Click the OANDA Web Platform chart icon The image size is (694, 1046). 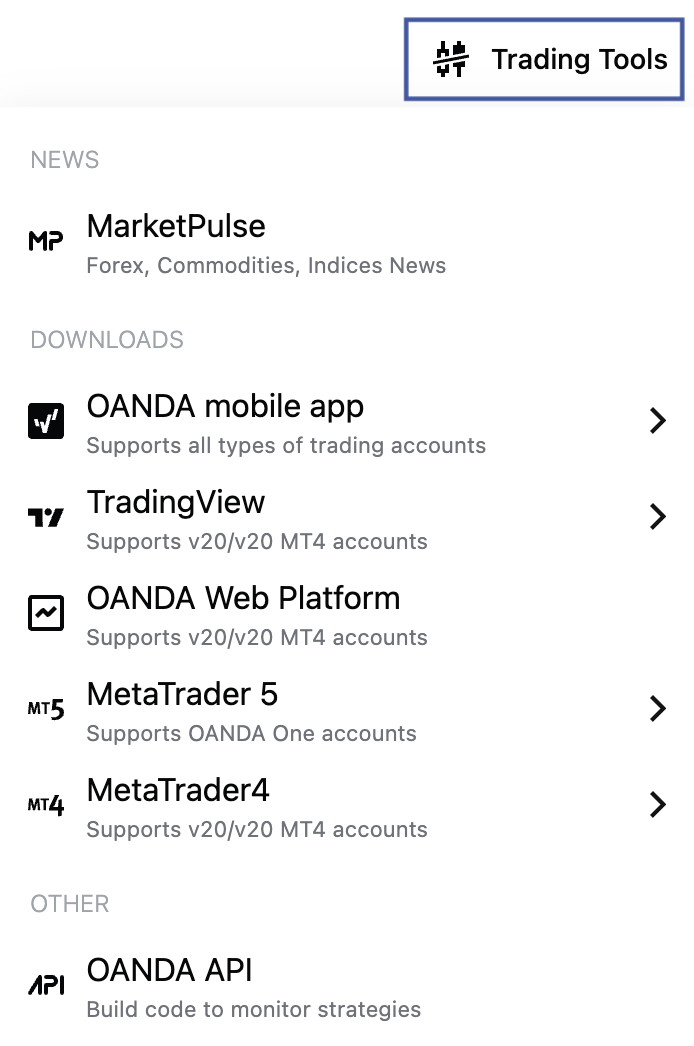pos(46,613)
